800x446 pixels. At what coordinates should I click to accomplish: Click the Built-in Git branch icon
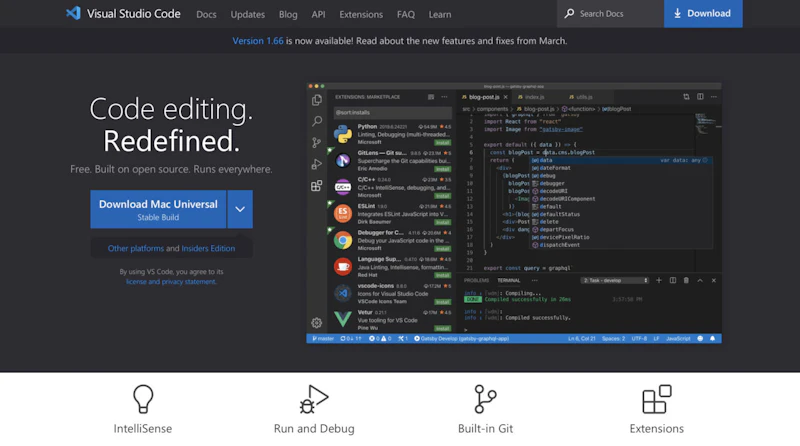[485, 399]
